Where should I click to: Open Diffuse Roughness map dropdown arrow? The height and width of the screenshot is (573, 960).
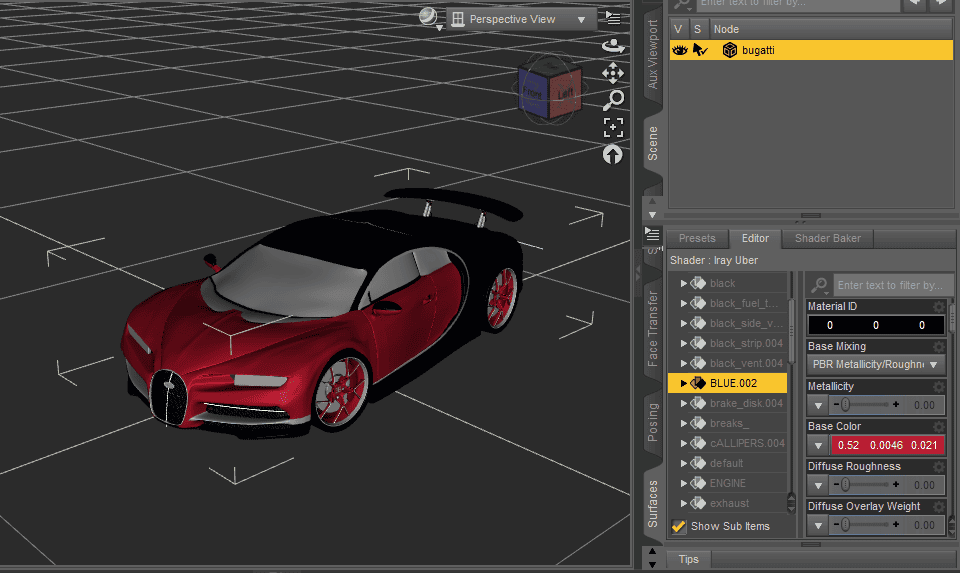(x=818, y=485)
